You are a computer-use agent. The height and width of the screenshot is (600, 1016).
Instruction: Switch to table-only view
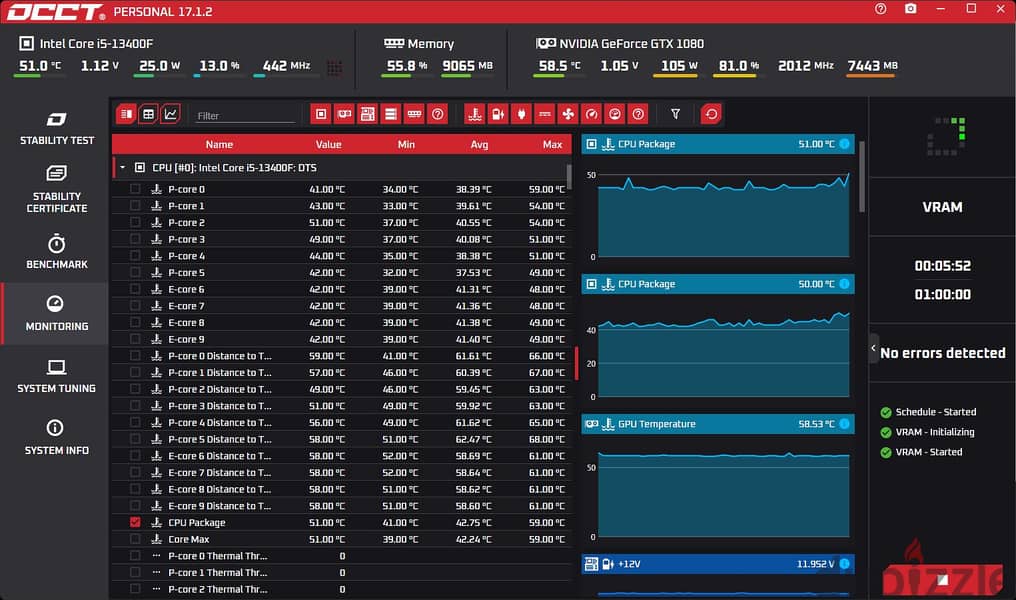click(148, 114)
